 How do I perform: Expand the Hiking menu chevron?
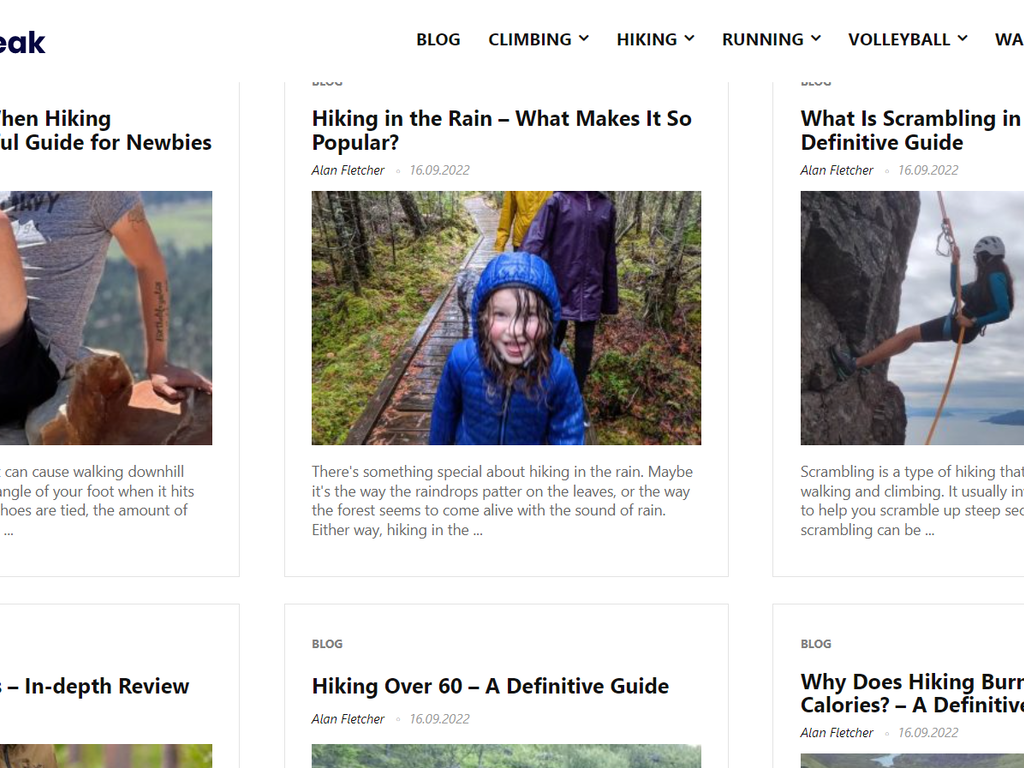pyautogui.click(x=689, y=39)
